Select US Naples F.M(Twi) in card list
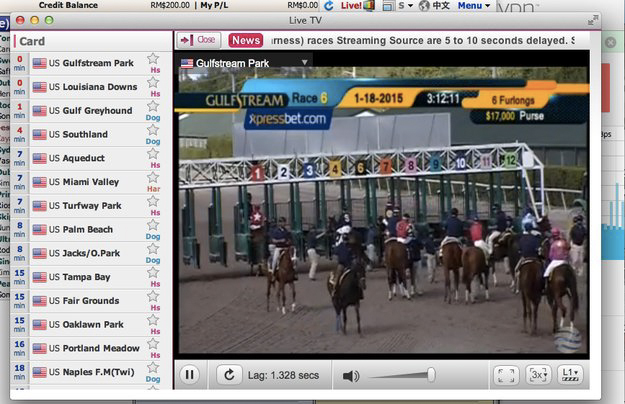 (91, 372)
